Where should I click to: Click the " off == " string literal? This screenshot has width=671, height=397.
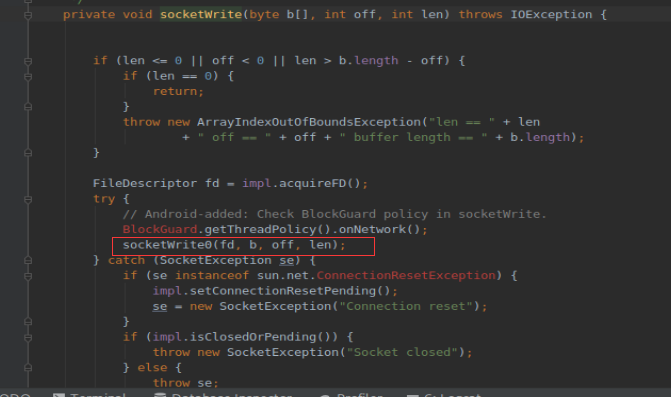tap(235, 138)
